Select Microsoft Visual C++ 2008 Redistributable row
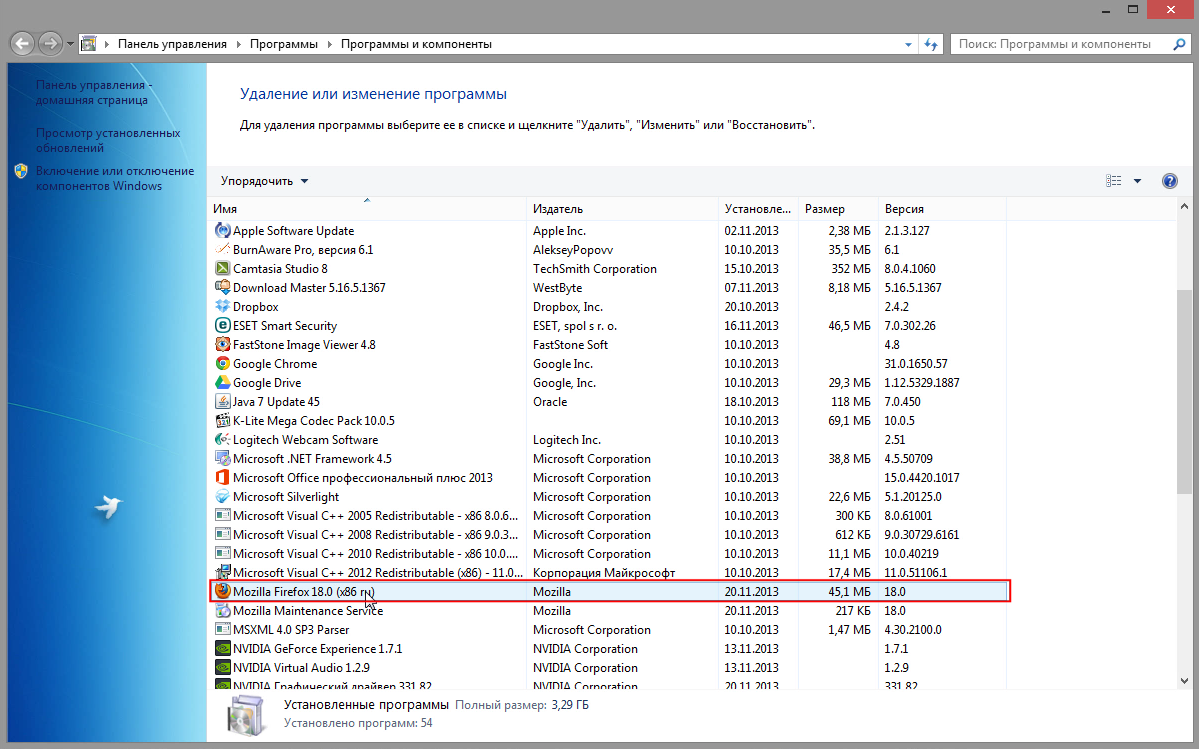The height and width of the screenshot is (749, 1199). coord(609,535)
